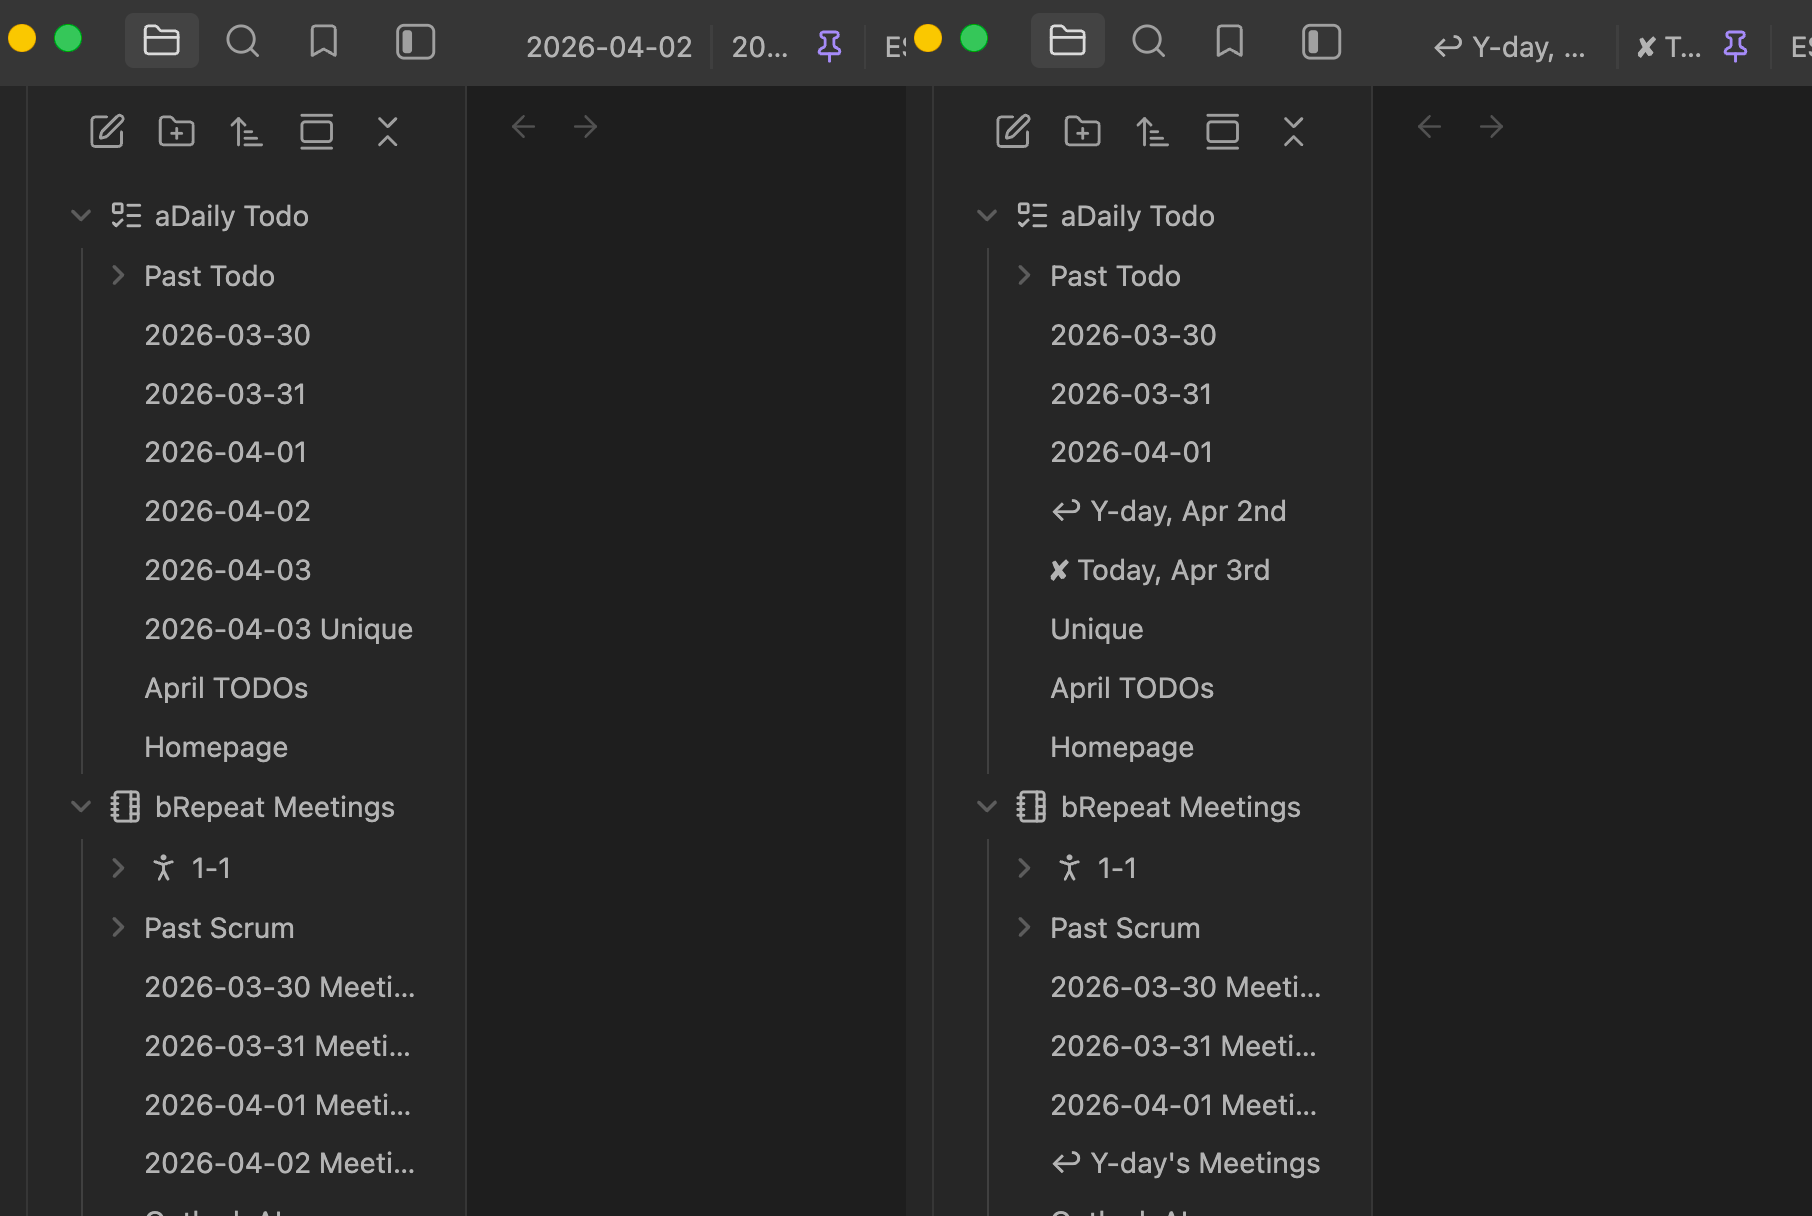Collapse aDaily Todo folder in right window
This screenshot has width=1812, height=1216.
987,216
